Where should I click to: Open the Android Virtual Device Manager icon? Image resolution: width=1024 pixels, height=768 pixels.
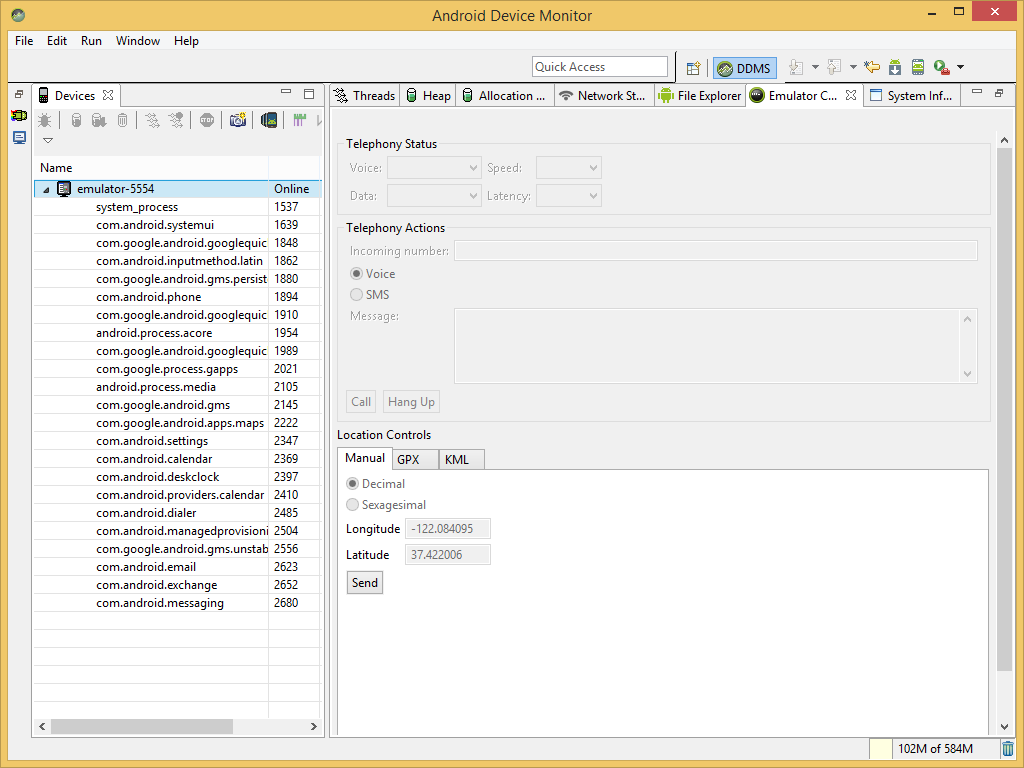[x=918, y=67]
